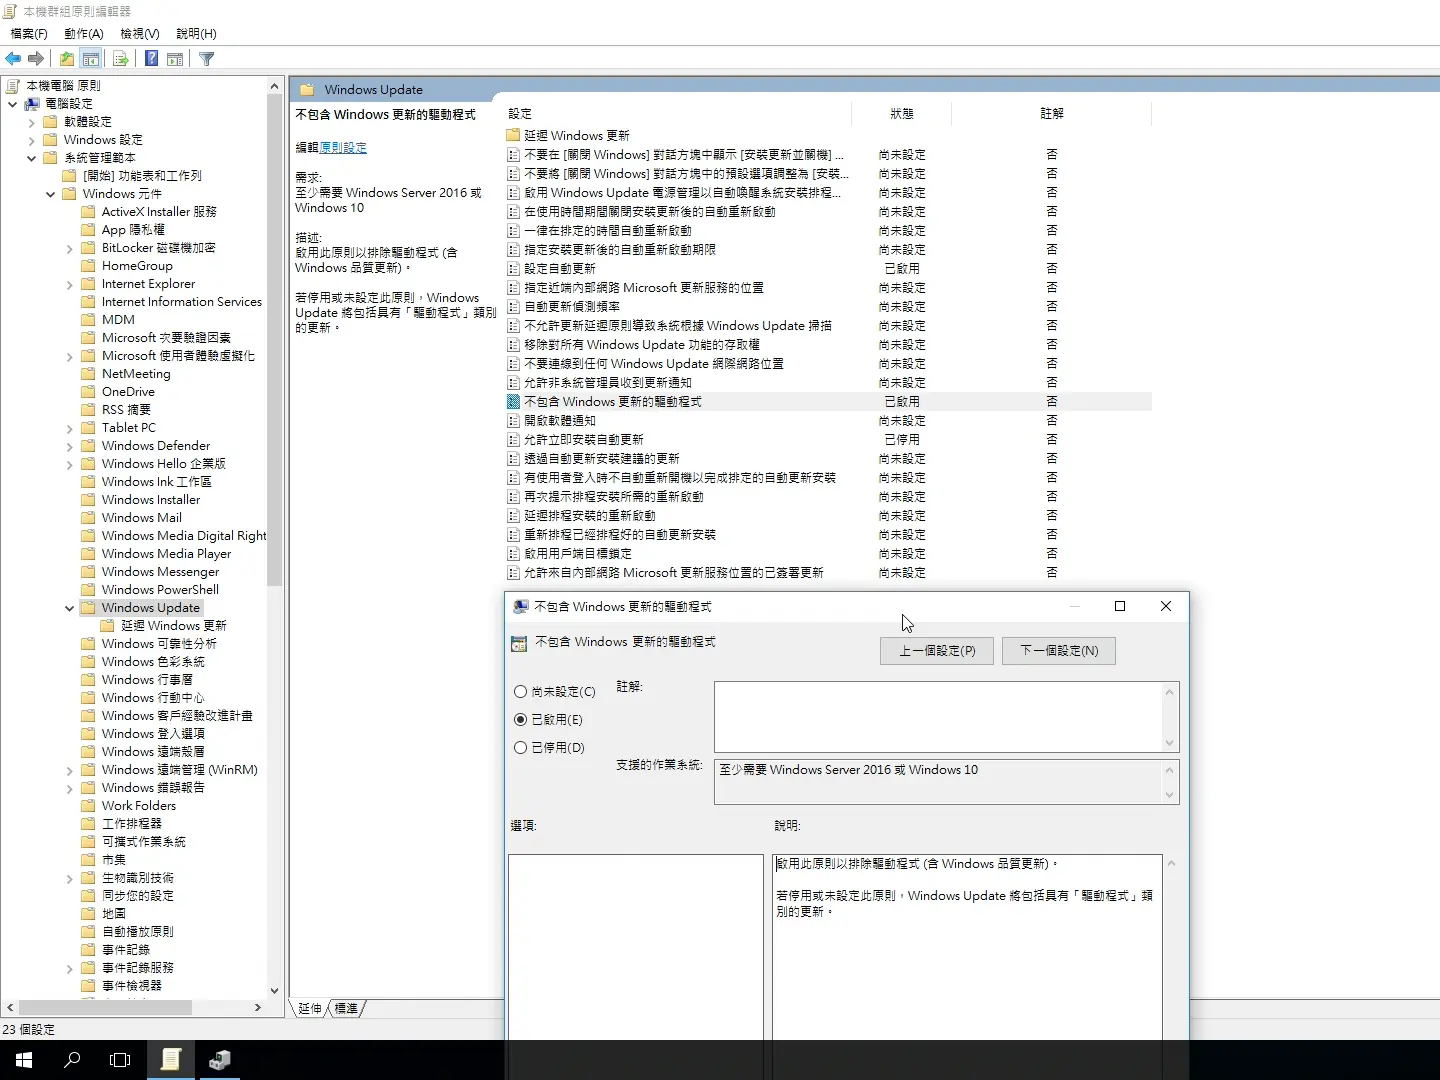Click the Filter funnel toolbar icon

[x=207, y=59]
